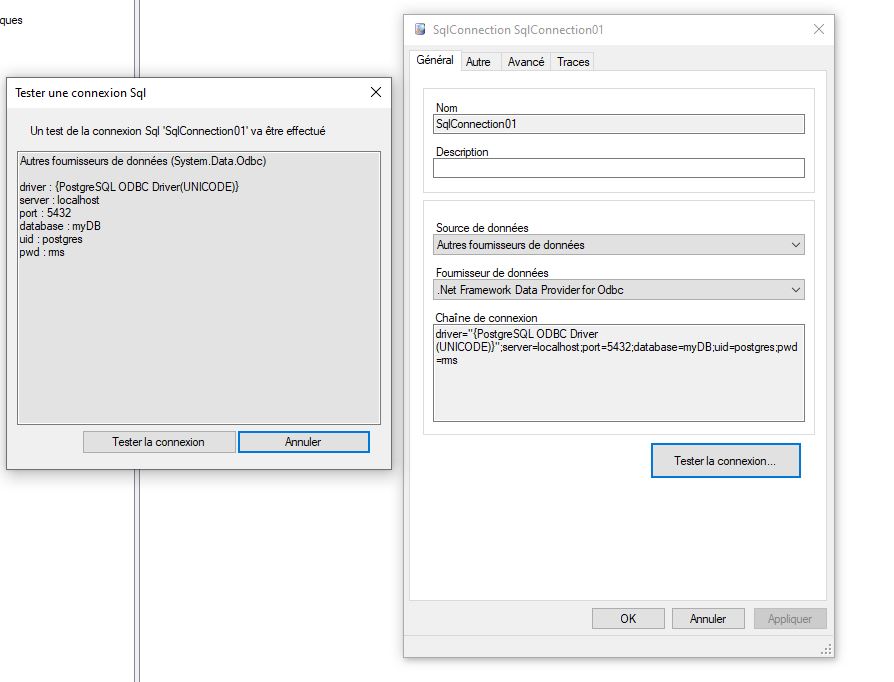Cancel the connection test dialog with Annuler
Viewport: 894px width, 682px height.
(x=304, y=442)
